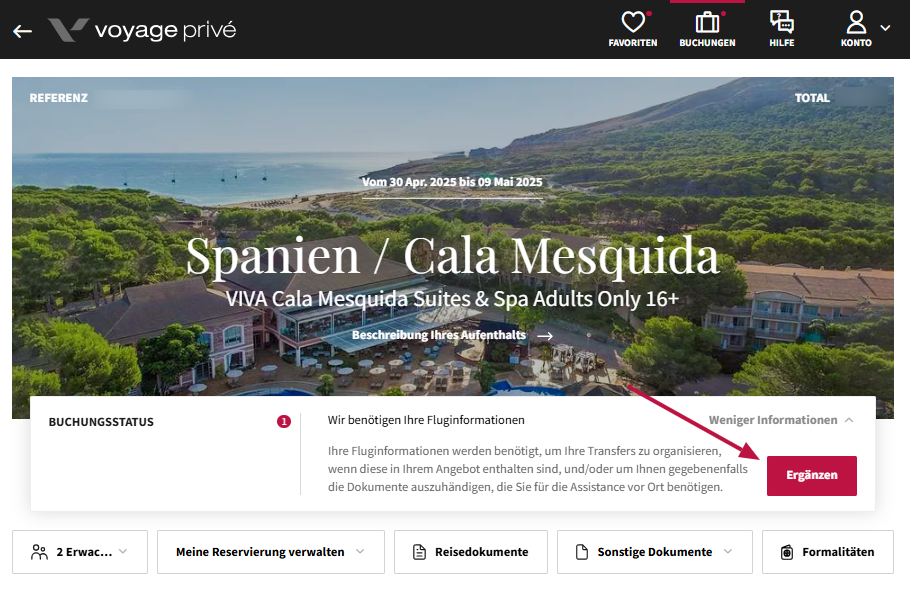The height and width of the screenshot is (592, 910).
Task: Click the Voyage Privé logo
Action: click(142, 30)
